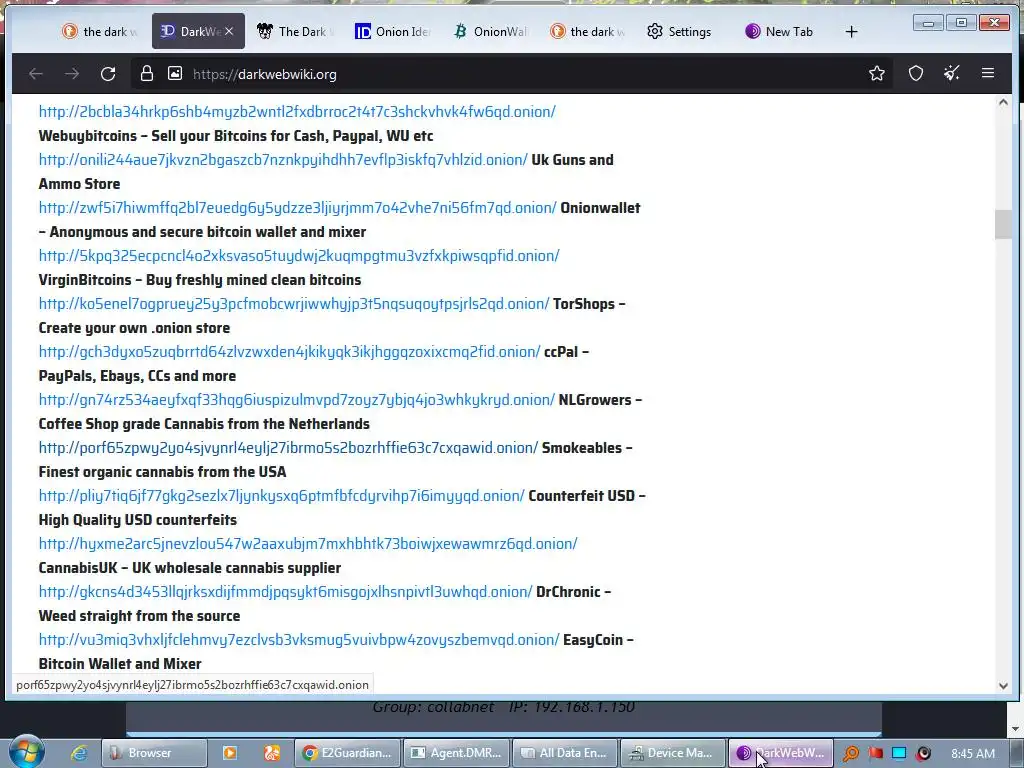Image resolution: width=1024 pixels, height=768 pixels.
Task: Open the EasyCoin onion link
Action: [x=299, y=639]
